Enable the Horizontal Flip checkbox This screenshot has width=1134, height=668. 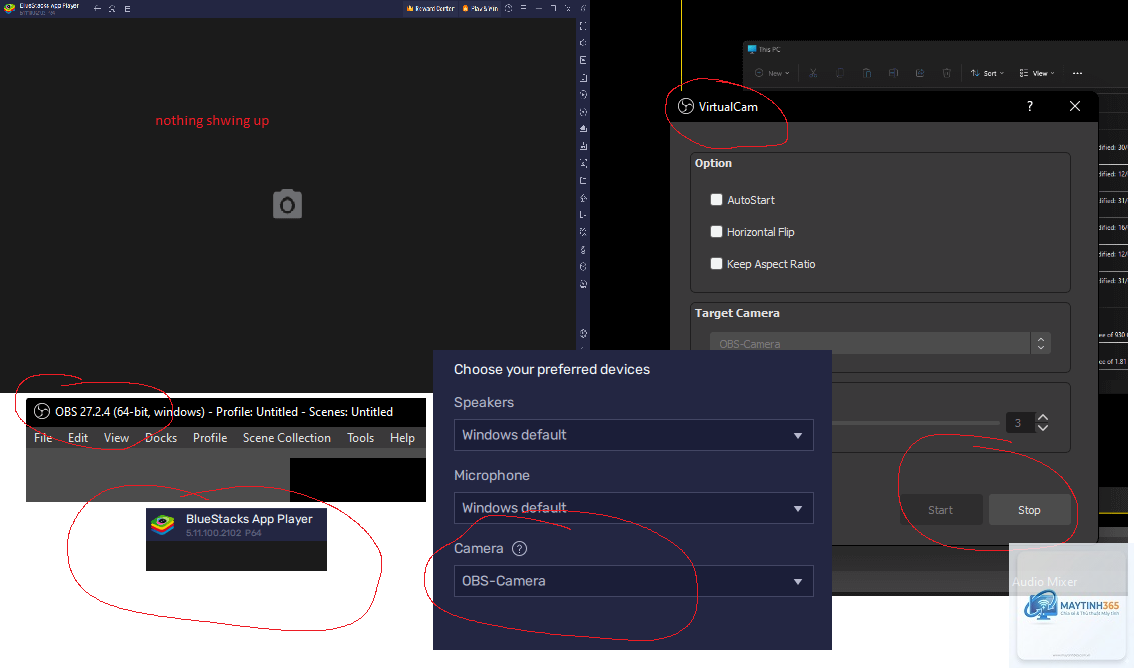coord(716,231)
